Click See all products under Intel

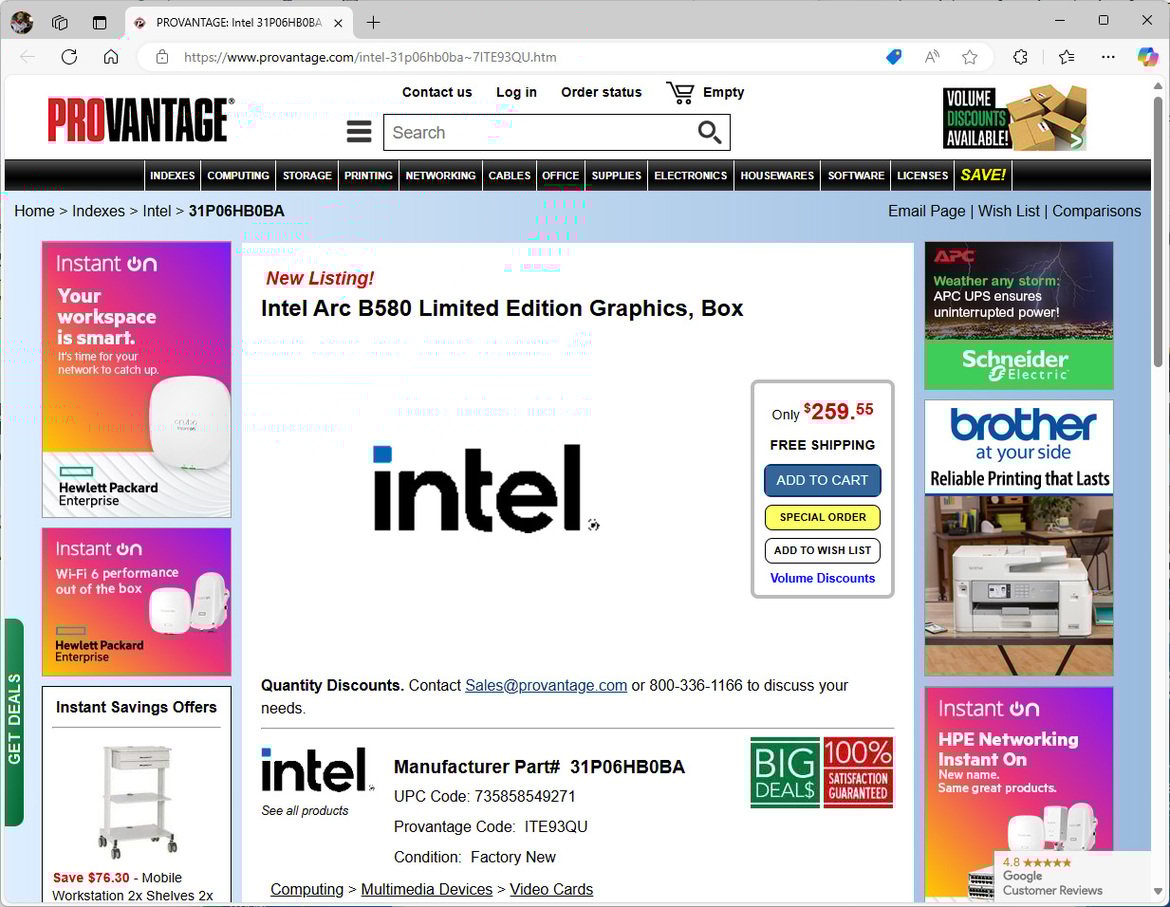304,811
